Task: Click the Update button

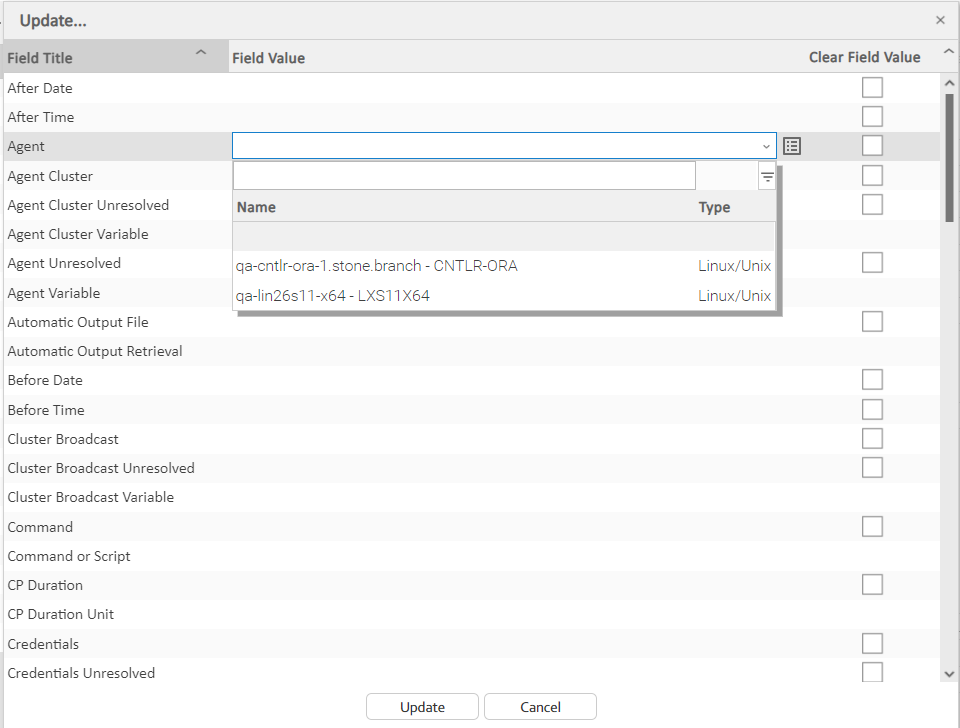Action: (422, 707)
